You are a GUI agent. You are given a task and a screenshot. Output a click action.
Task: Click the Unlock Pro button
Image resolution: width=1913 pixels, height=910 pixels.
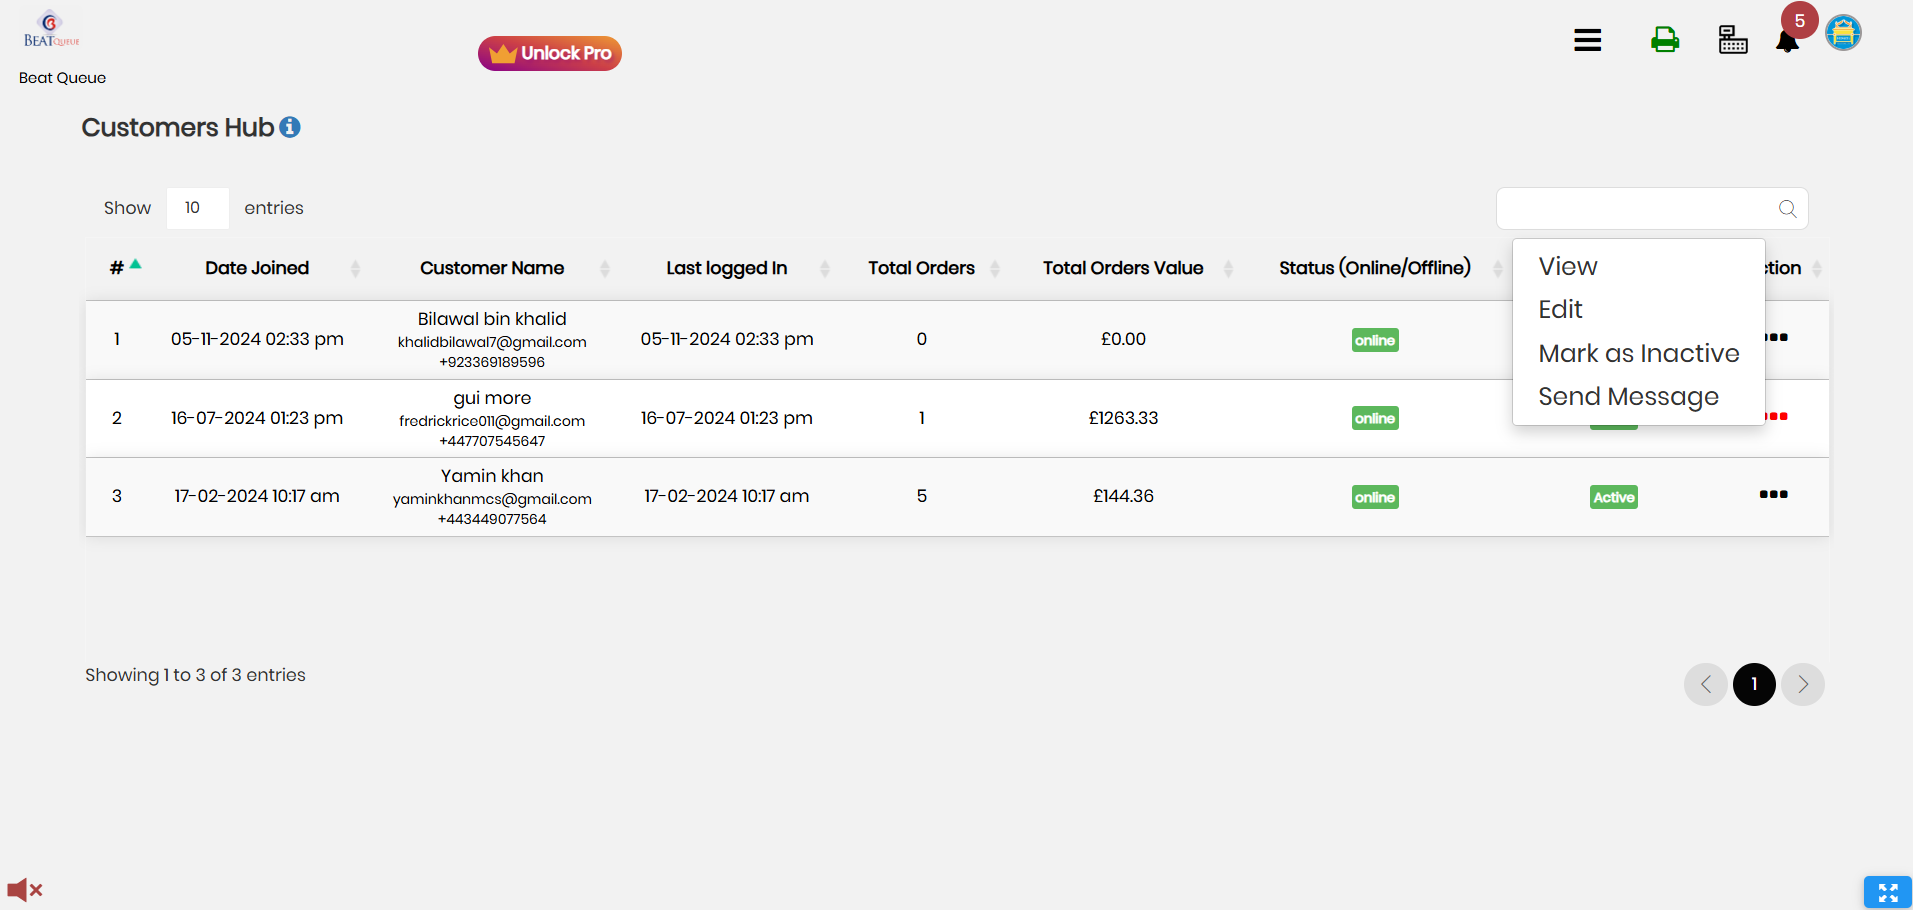(550, 53)
